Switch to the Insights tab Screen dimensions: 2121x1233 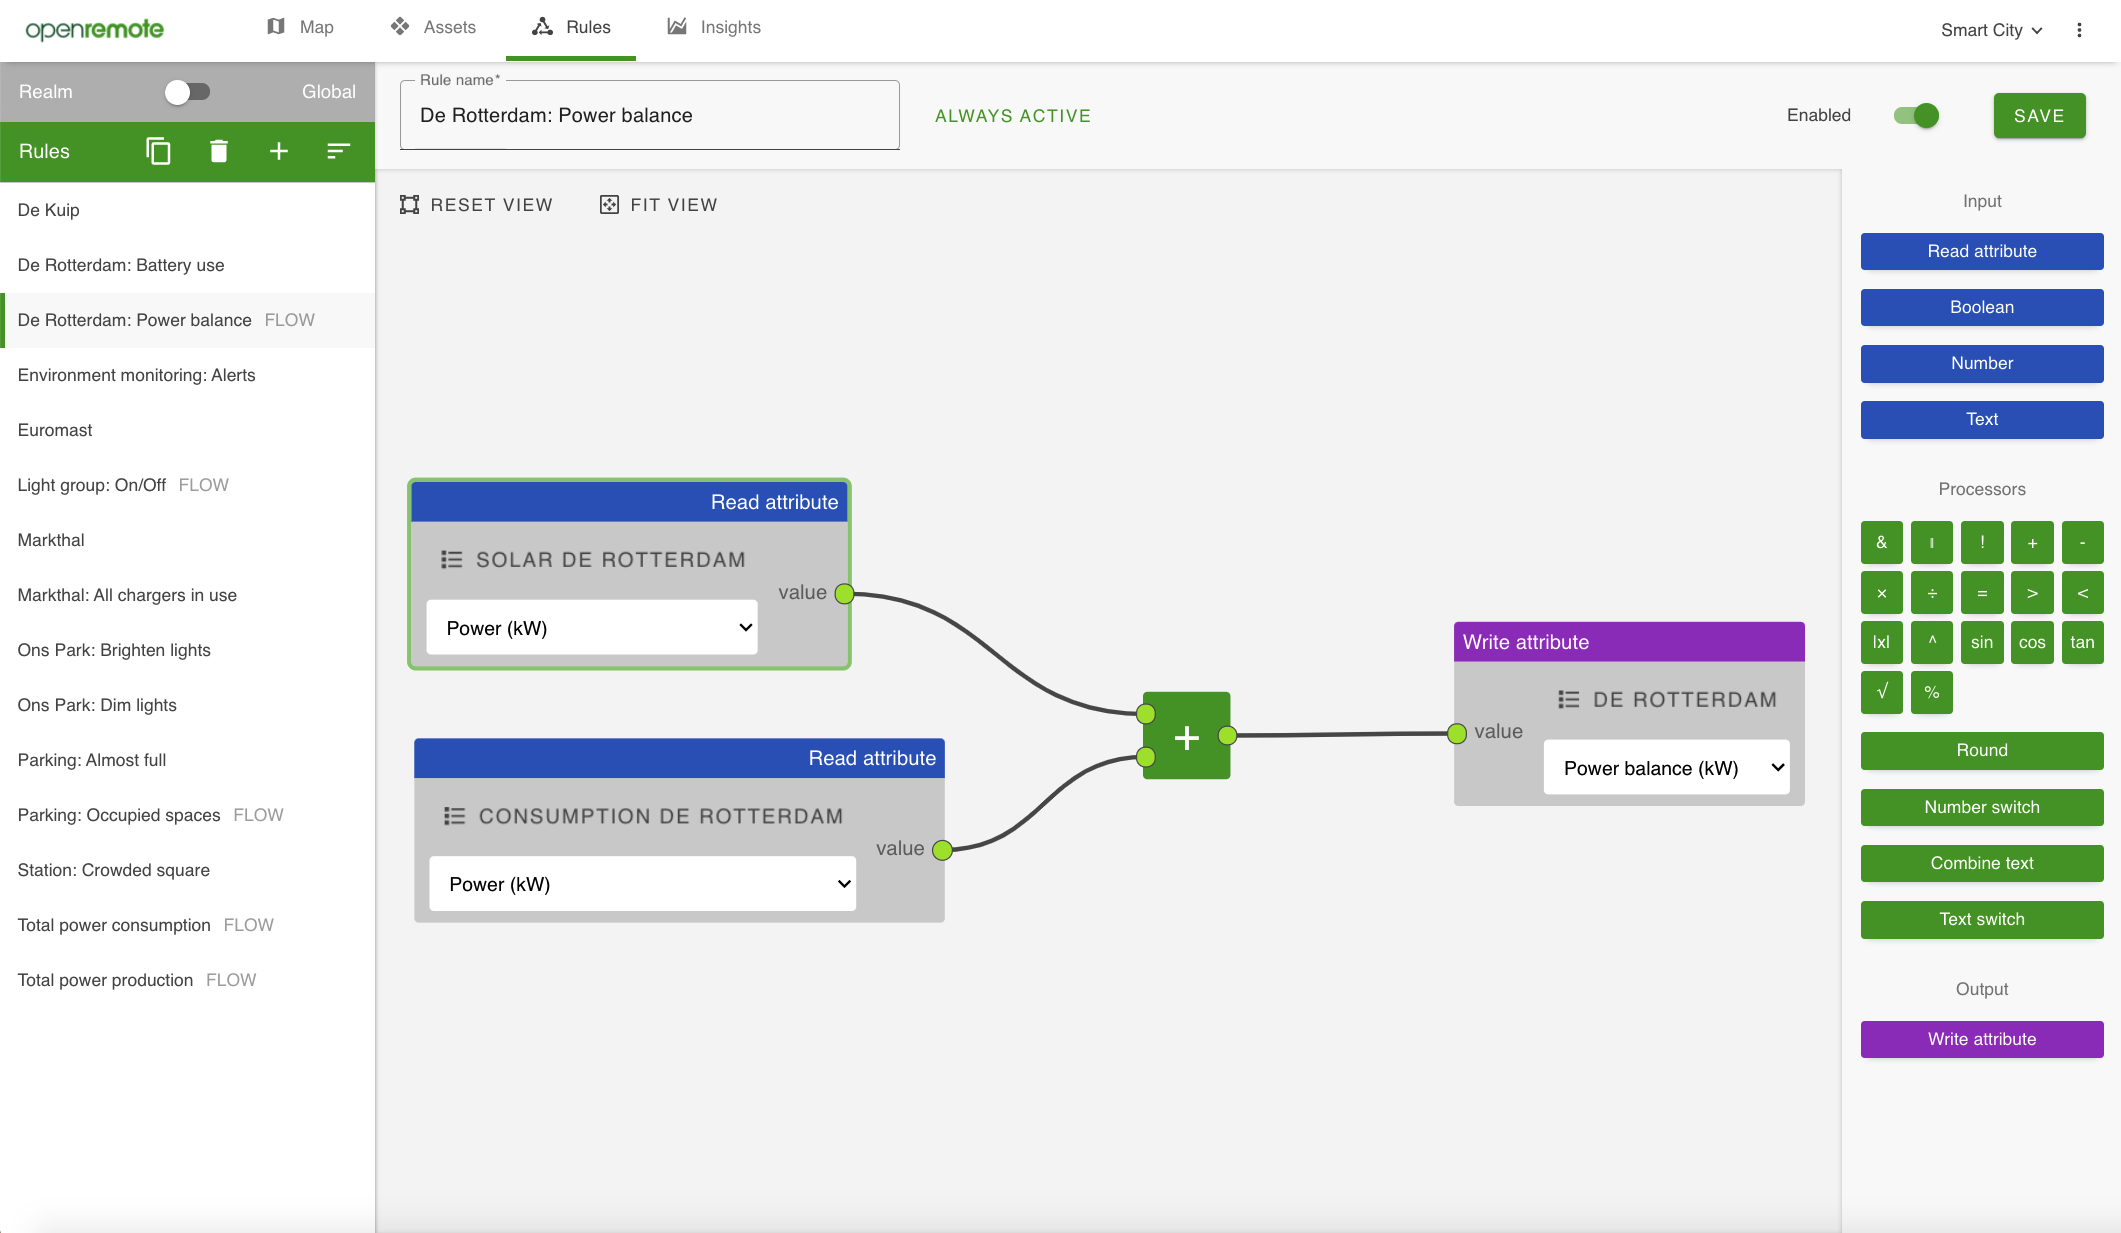(714, 27)
